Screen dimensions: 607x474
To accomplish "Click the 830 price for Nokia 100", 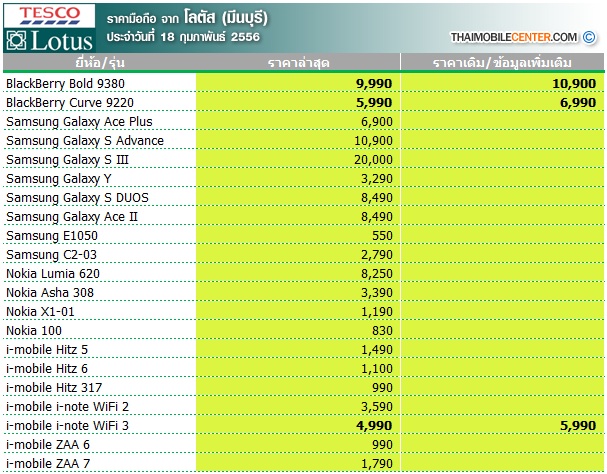I will (382, 330).
